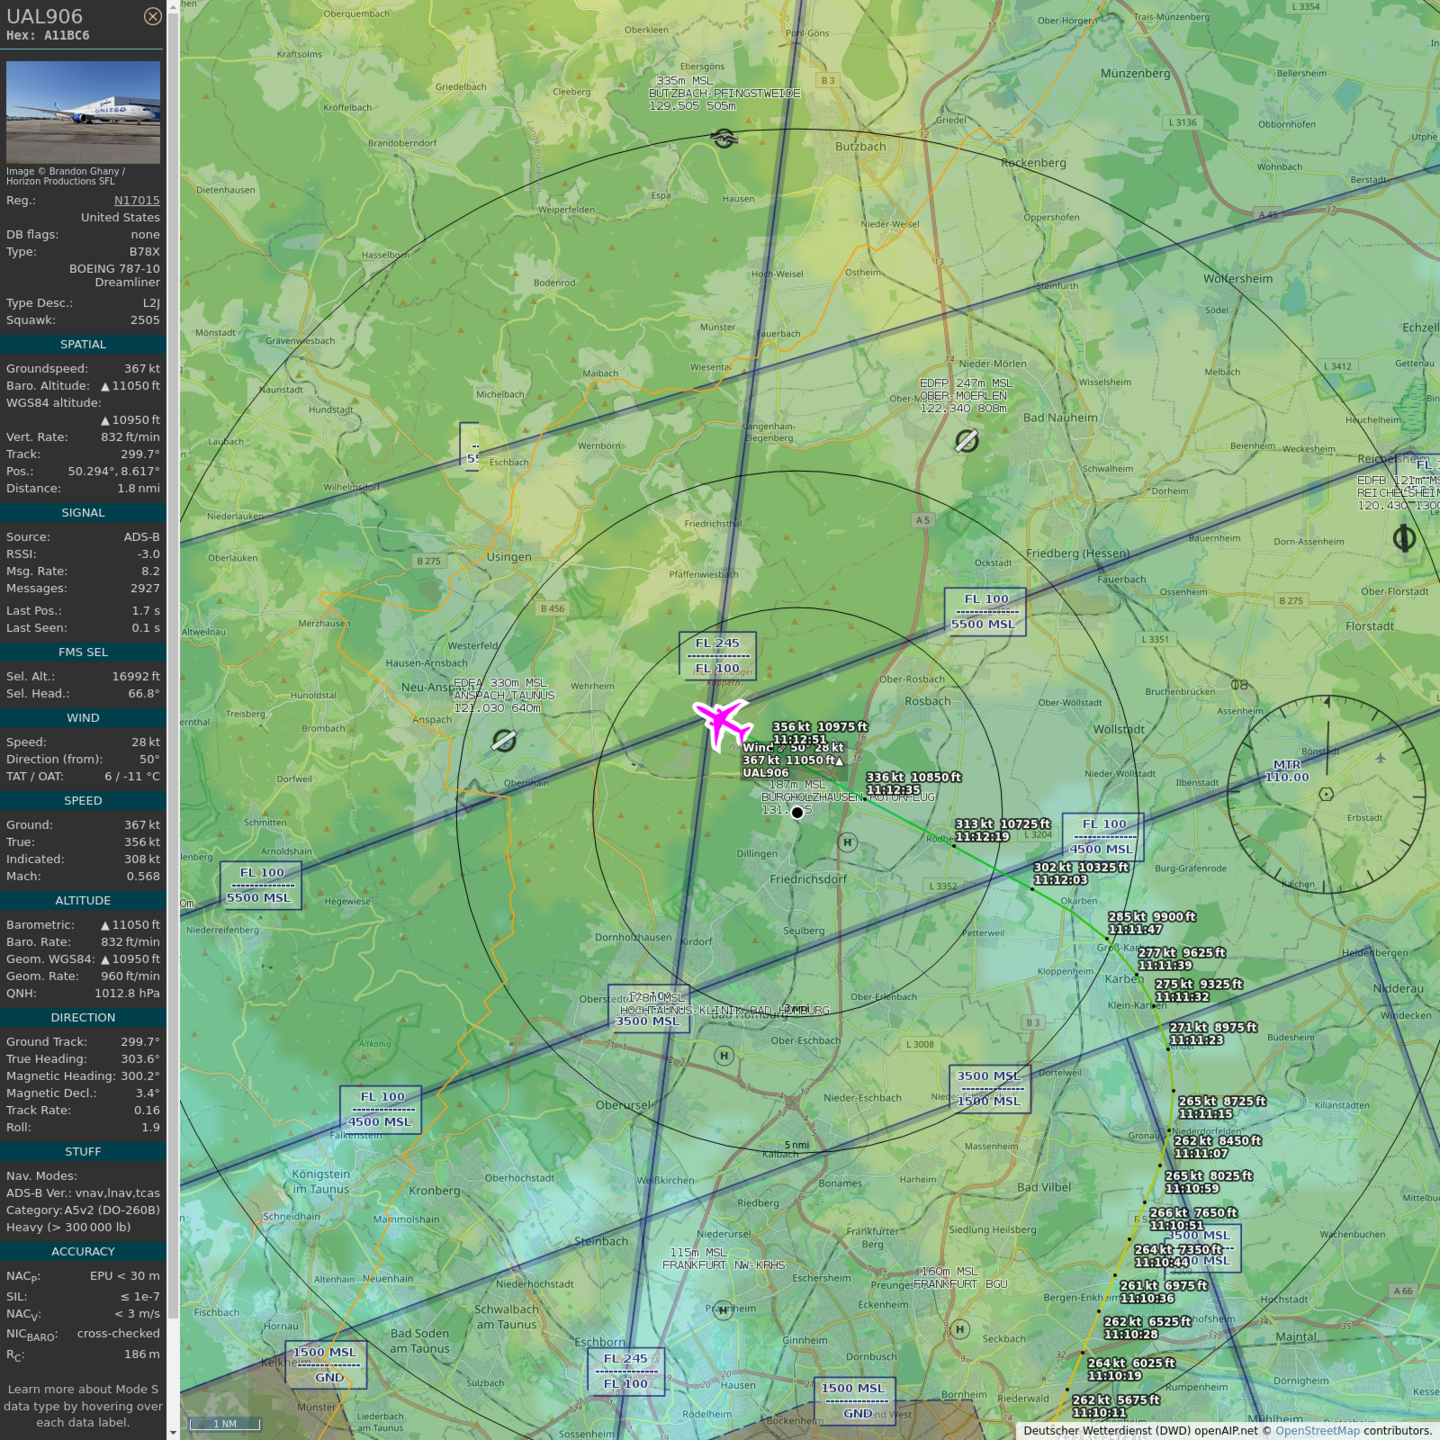Close the UAL906 aircraft info panel

click(x=152, y=16)
